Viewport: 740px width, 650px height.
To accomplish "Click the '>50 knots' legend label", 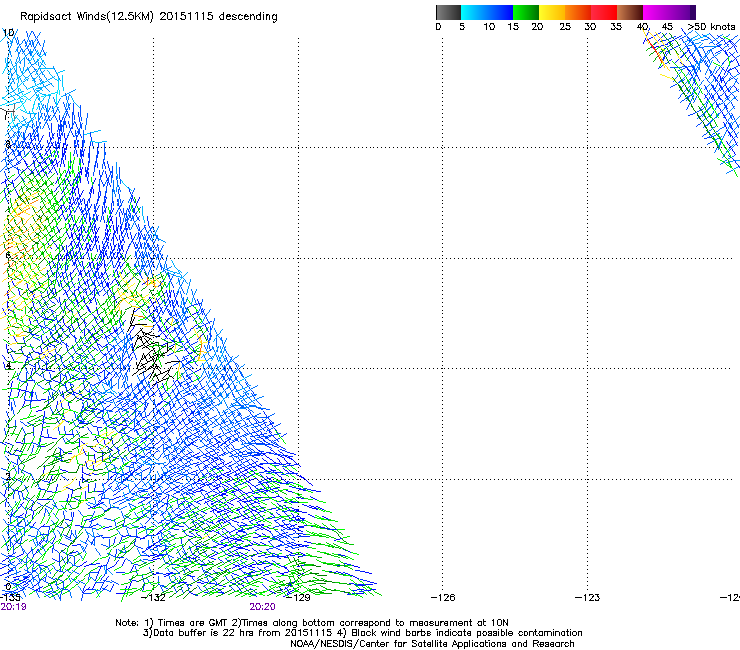I will click(x=711, y=27).
